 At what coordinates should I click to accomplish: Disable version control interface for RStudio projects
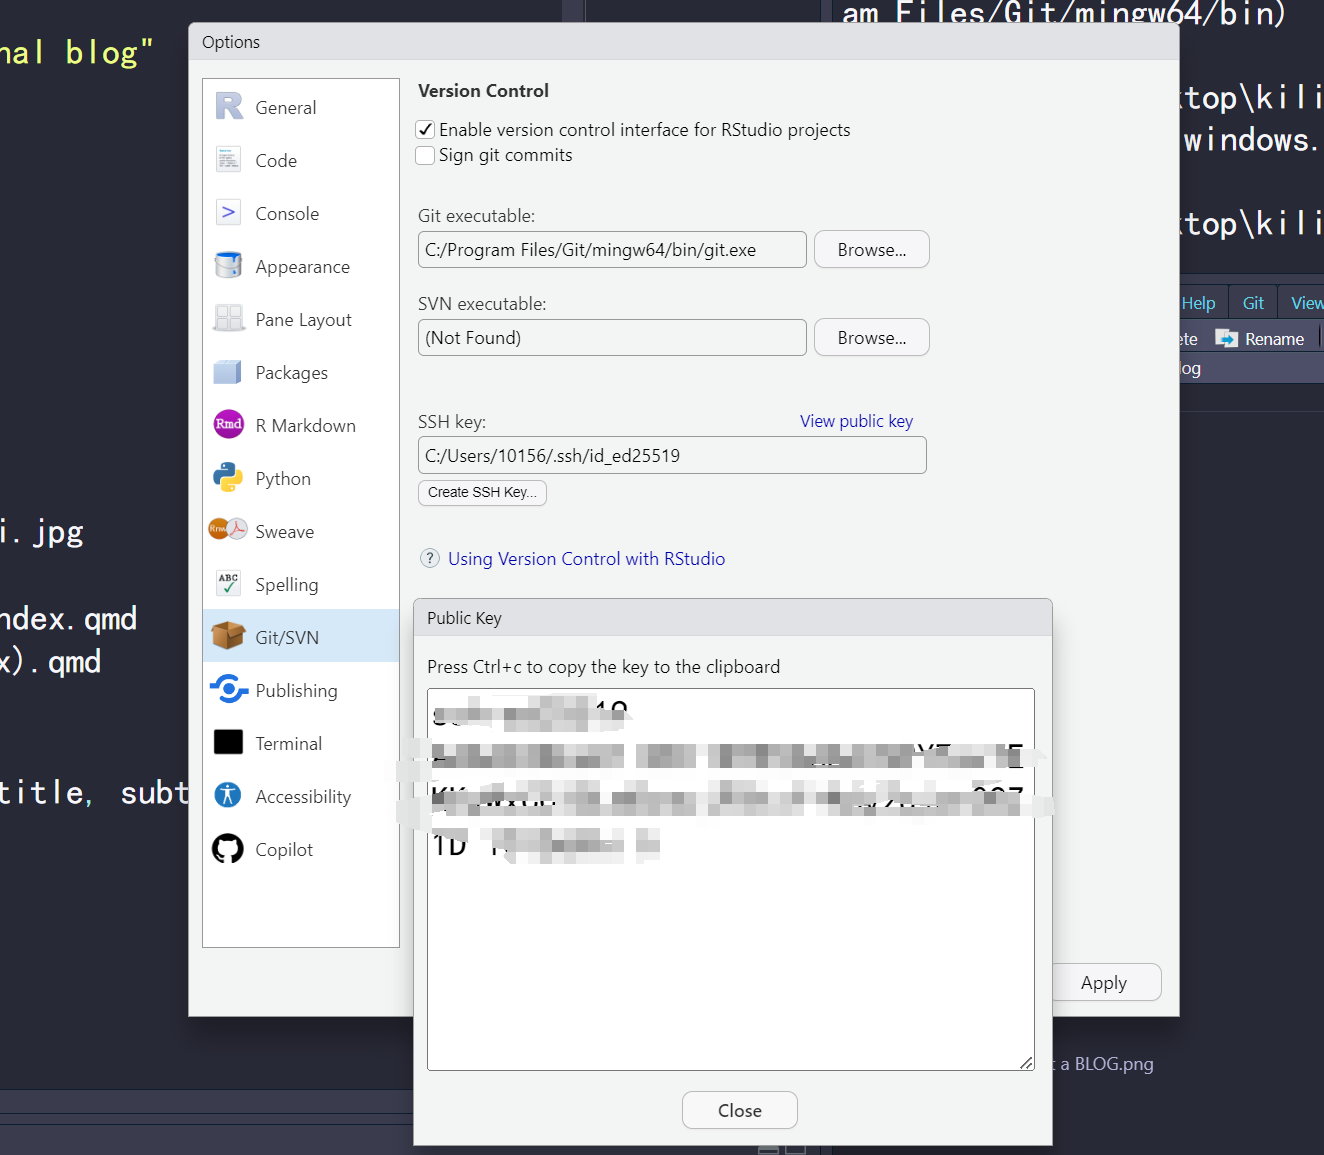pos(425,129)
